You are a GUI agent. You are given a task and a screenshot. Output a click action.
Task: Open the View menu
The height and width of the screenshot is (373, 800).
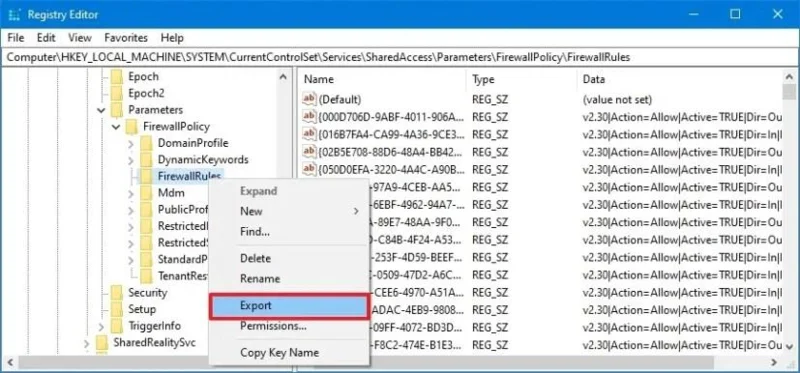pos(80,38)
